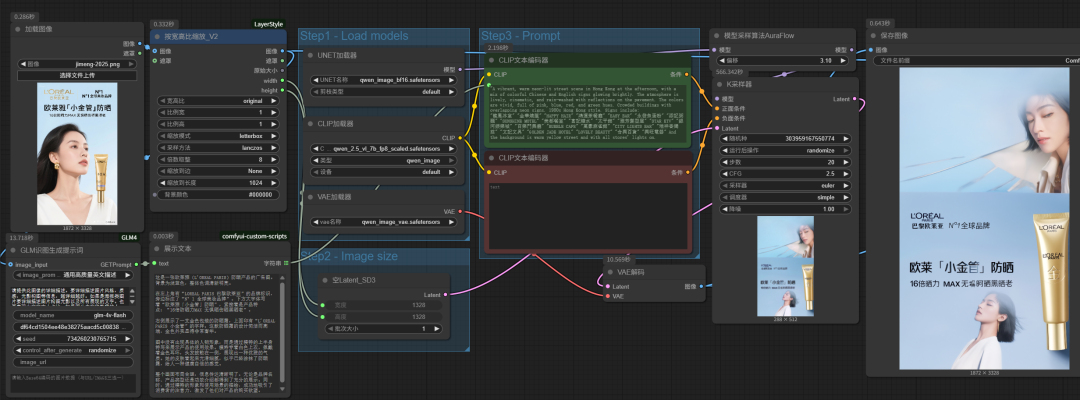This screenshot has width=1080, height=400.
Task: Collapse the VAE加载器 node title dot
Action: click(x=311, y=197)
